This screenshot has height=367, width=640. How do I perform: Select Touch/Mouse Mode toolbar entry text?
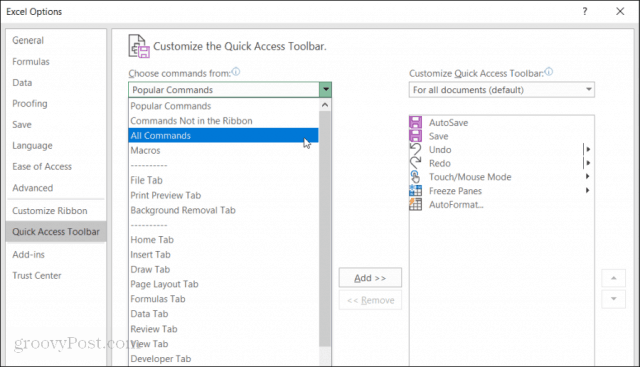coord(470,177)
